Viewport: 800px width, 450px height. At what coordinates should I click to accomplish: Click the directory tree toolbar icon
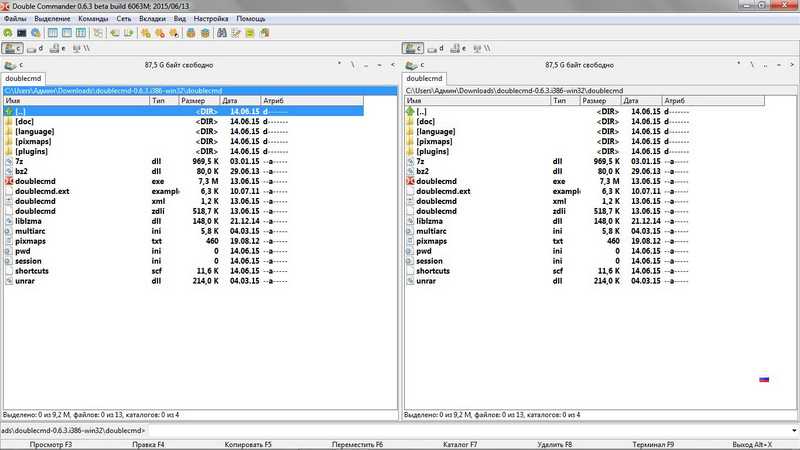click(x=97, y=33)
